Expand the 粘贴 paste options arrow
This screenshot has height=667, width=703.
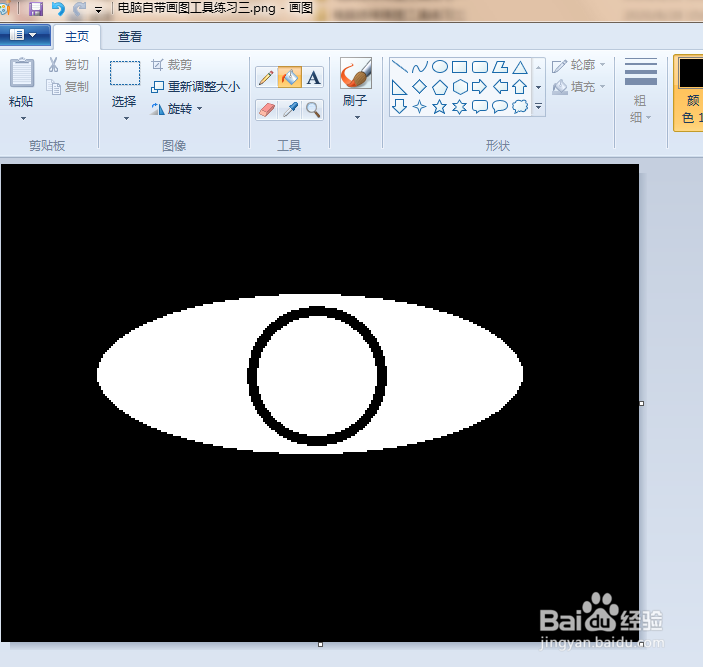[x=23, y=119]
